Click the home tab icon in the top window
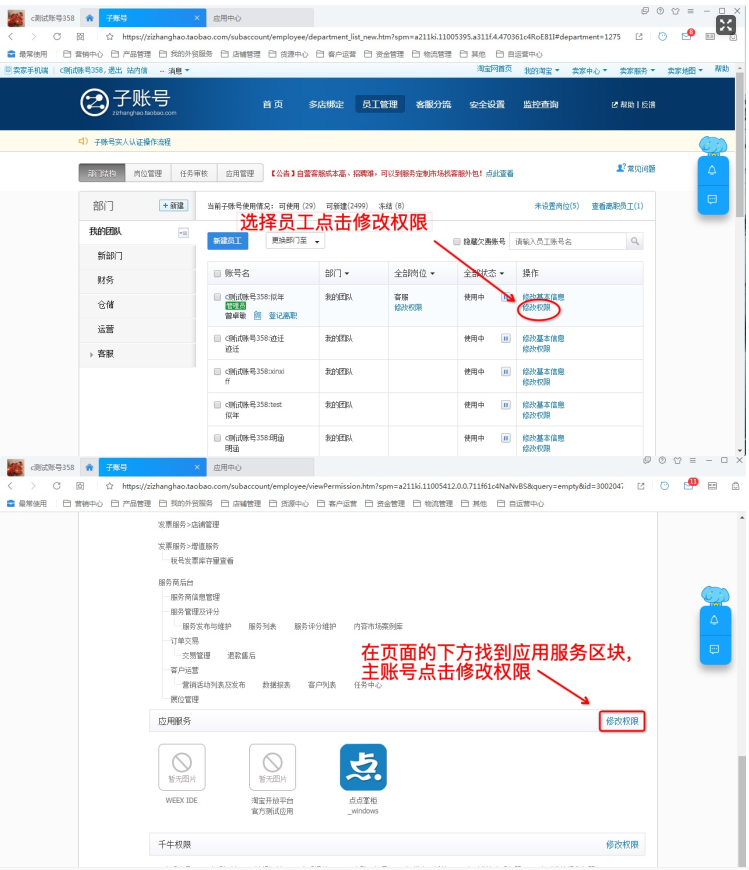This screenshot has height=870, width=749. pyautogui.click(x=89, y=18)
